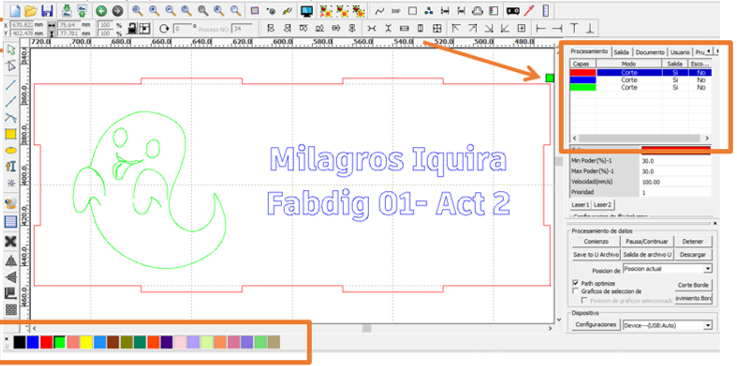Click the Detener button
Screen dimensions: 737x366
click(x=693, y=241)
